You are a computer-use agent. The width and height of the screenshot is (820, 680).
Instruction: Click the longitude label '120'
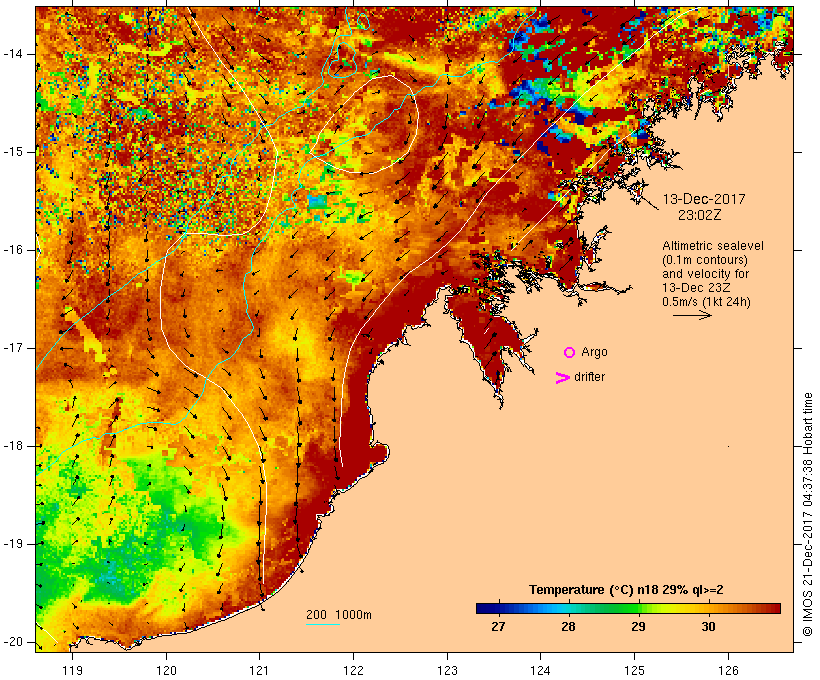(x=166, y=670)
